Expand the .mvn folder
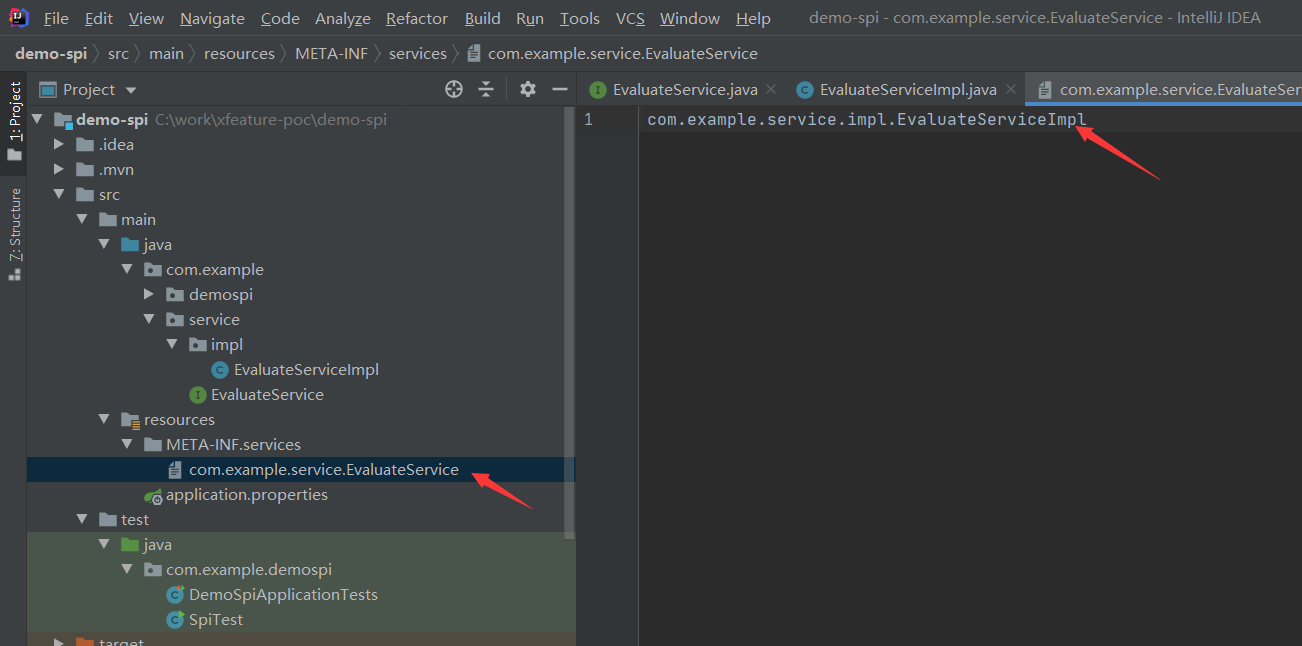The width and height of the screenshot is (1302, 646). tap(60, 170)
